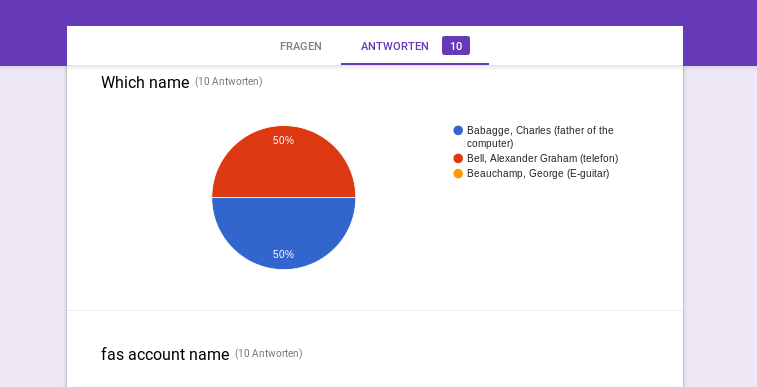This screenshot has width=757, height=387.
Task: Select the legend label Babagge, Charles (father of the computer)
Action: 540,137
